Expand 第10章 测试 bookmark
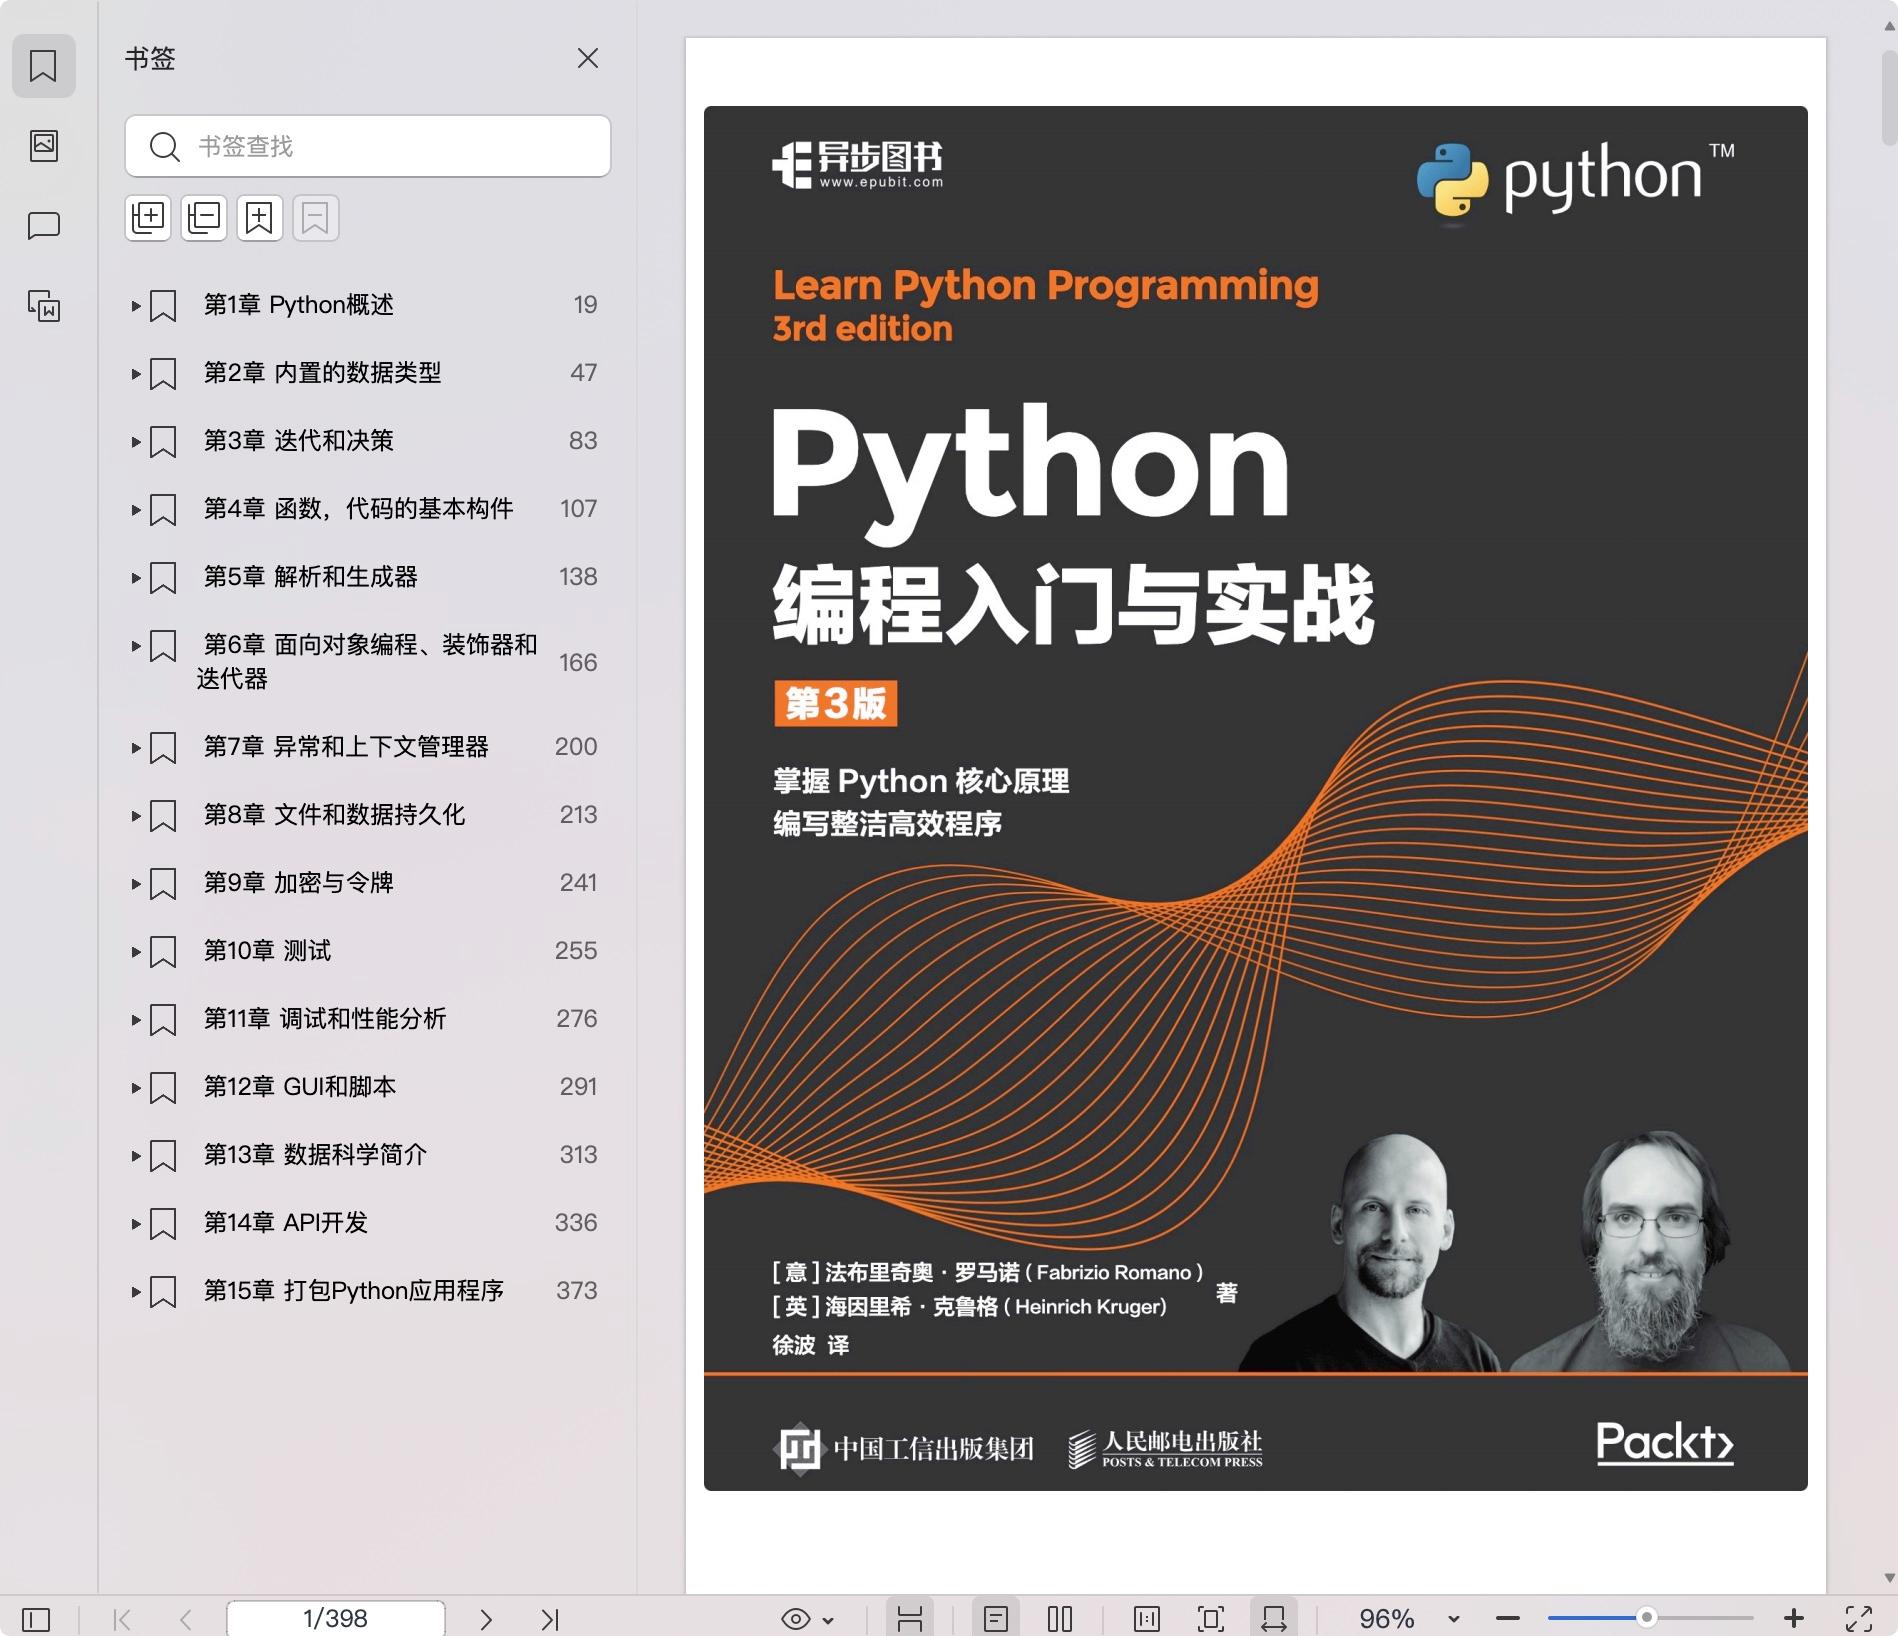The image size is (1898, 1636). [x=136, y=951]
